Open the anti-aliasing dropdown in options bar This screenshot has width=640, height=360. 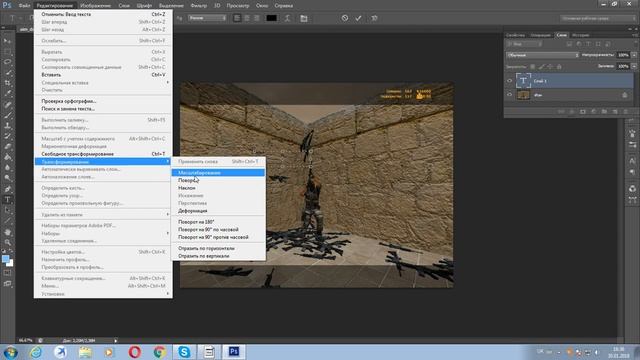tap(207, 18)
